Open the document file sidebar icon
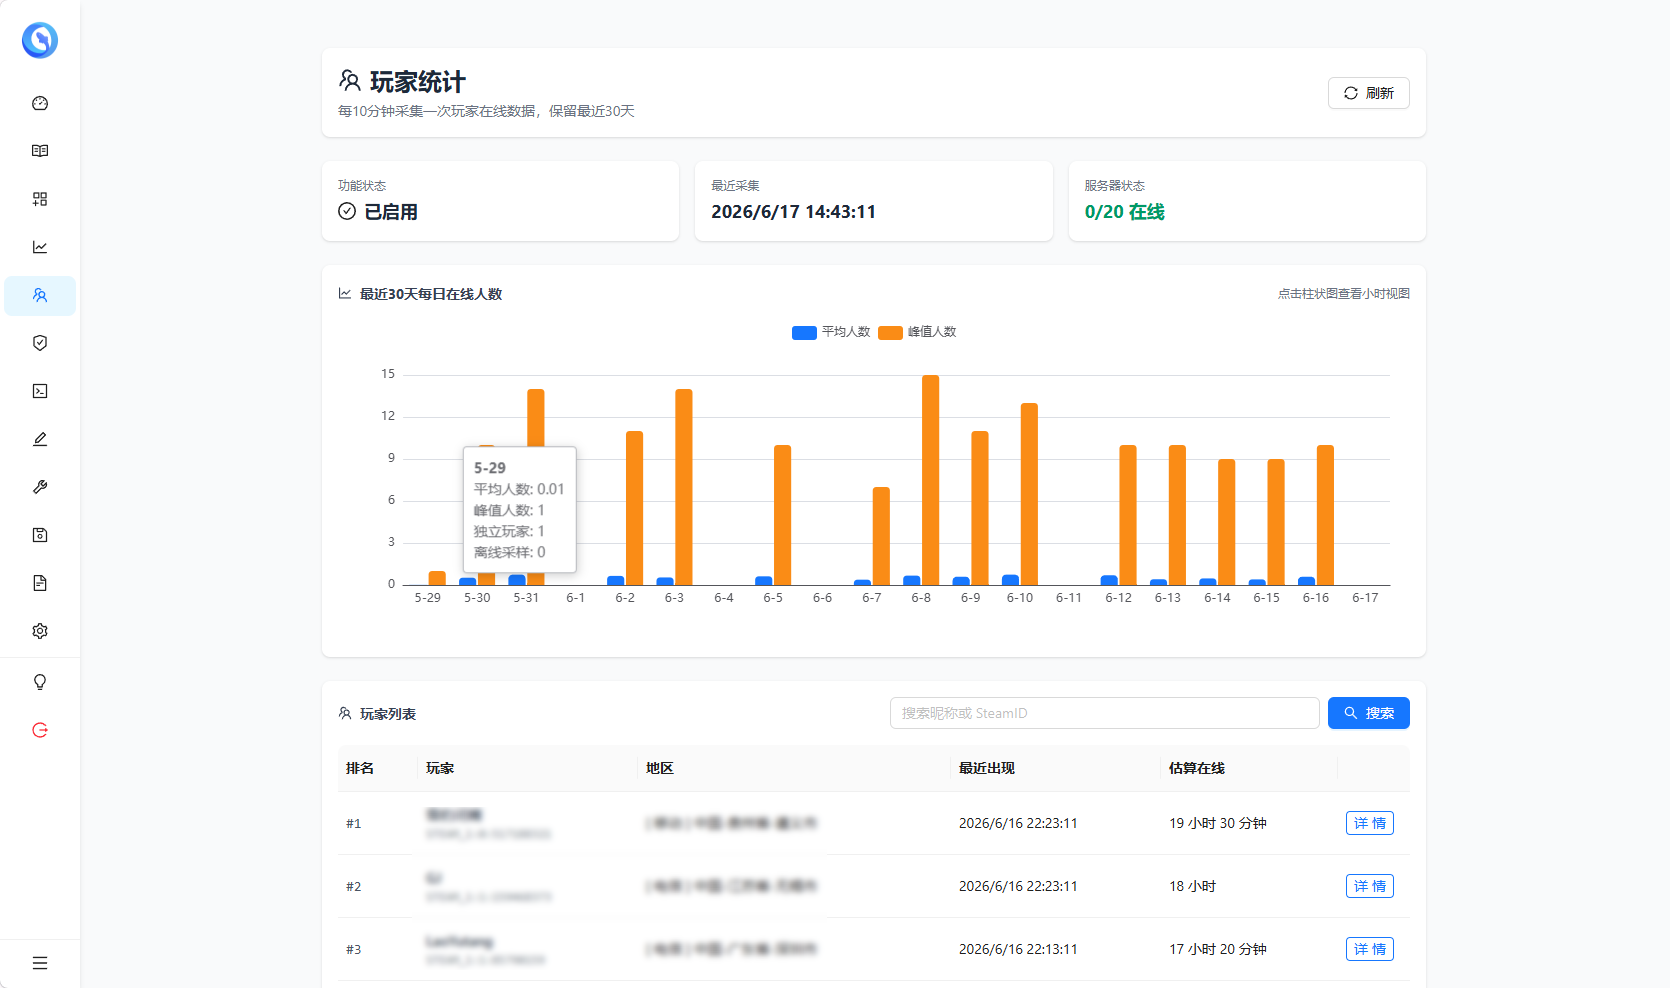The width and height of the screenshot is (1670, 988). 40,583
